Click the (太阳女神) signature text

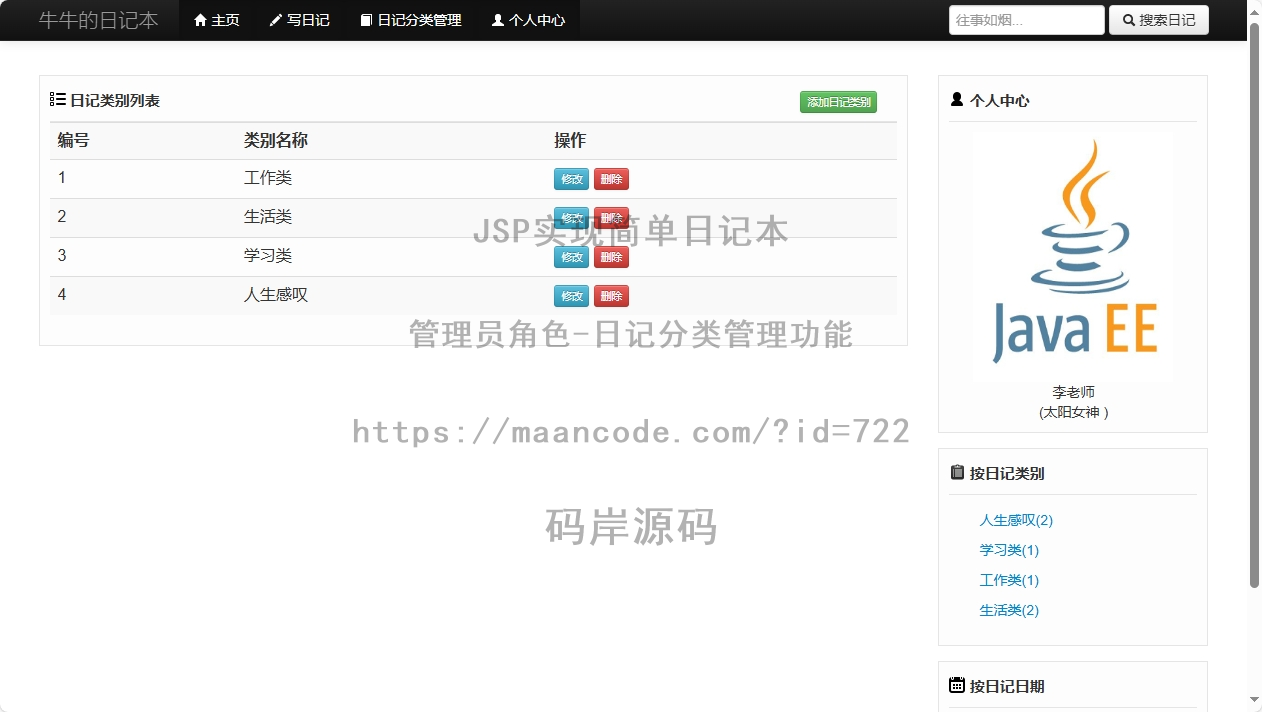(1073, 412)
